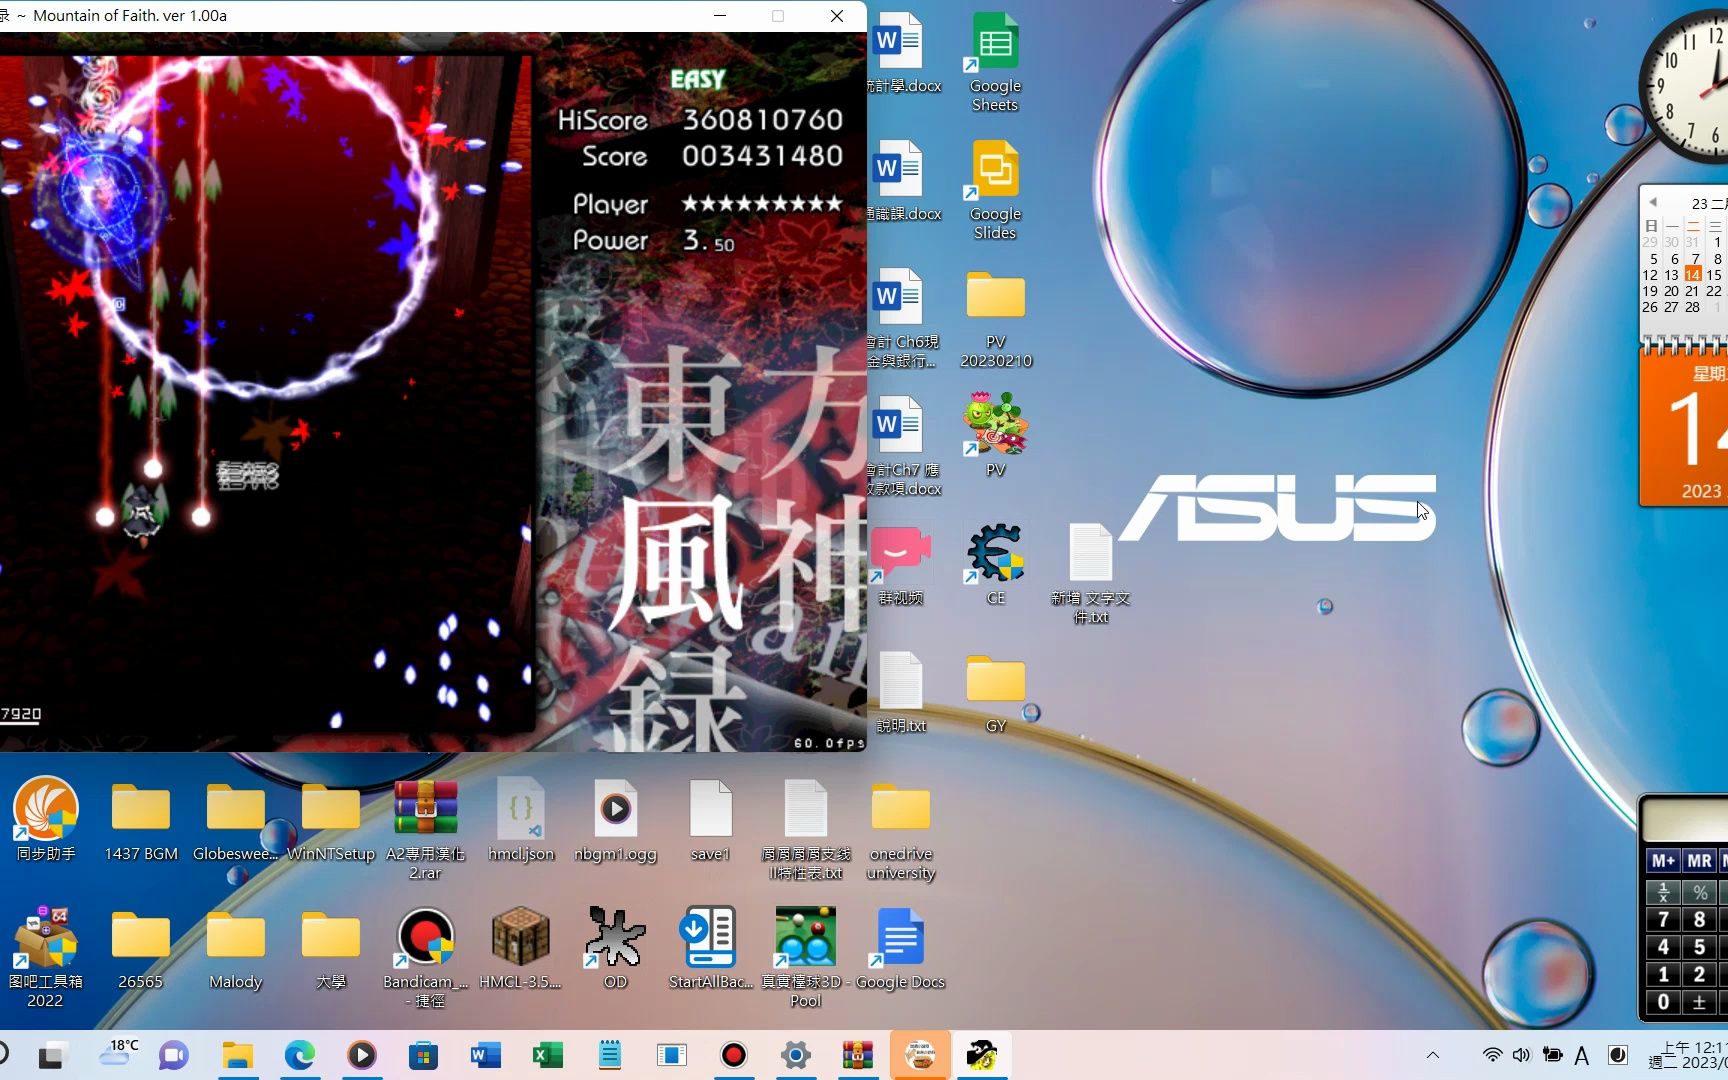Viewport: 1728px width, 1080px height.
Task: Switch the IME input mode A indicator
Action: click(1582, 1055)
